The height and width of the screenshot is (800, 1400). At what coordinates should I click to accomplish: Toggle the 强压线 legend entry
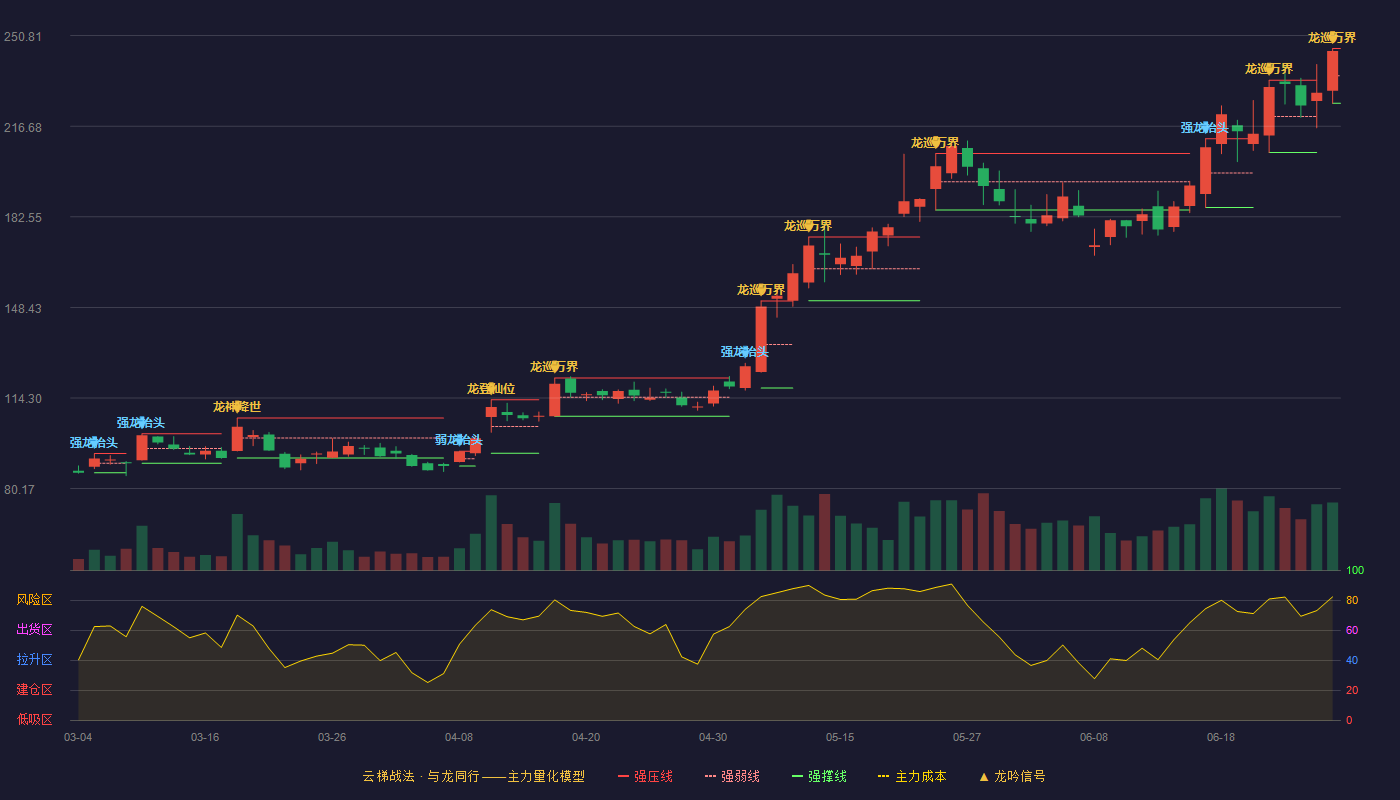(x=645, y=776)
